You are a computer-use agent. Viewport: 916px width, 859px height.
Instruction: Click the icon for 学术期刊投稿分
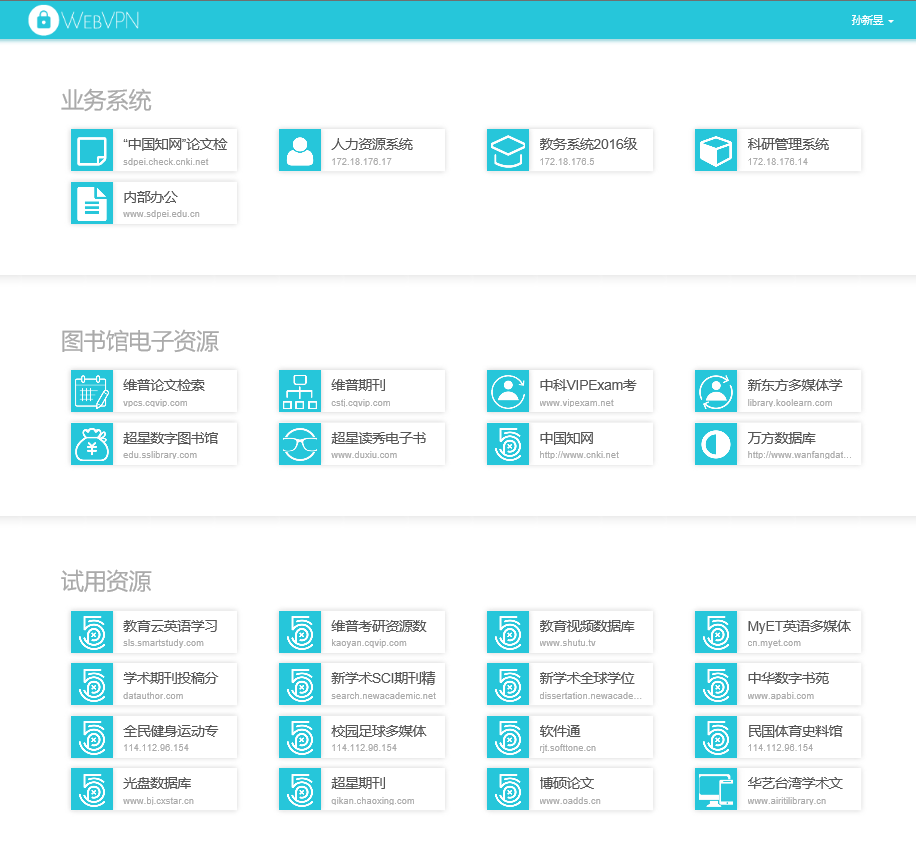(x=92, y=684)
